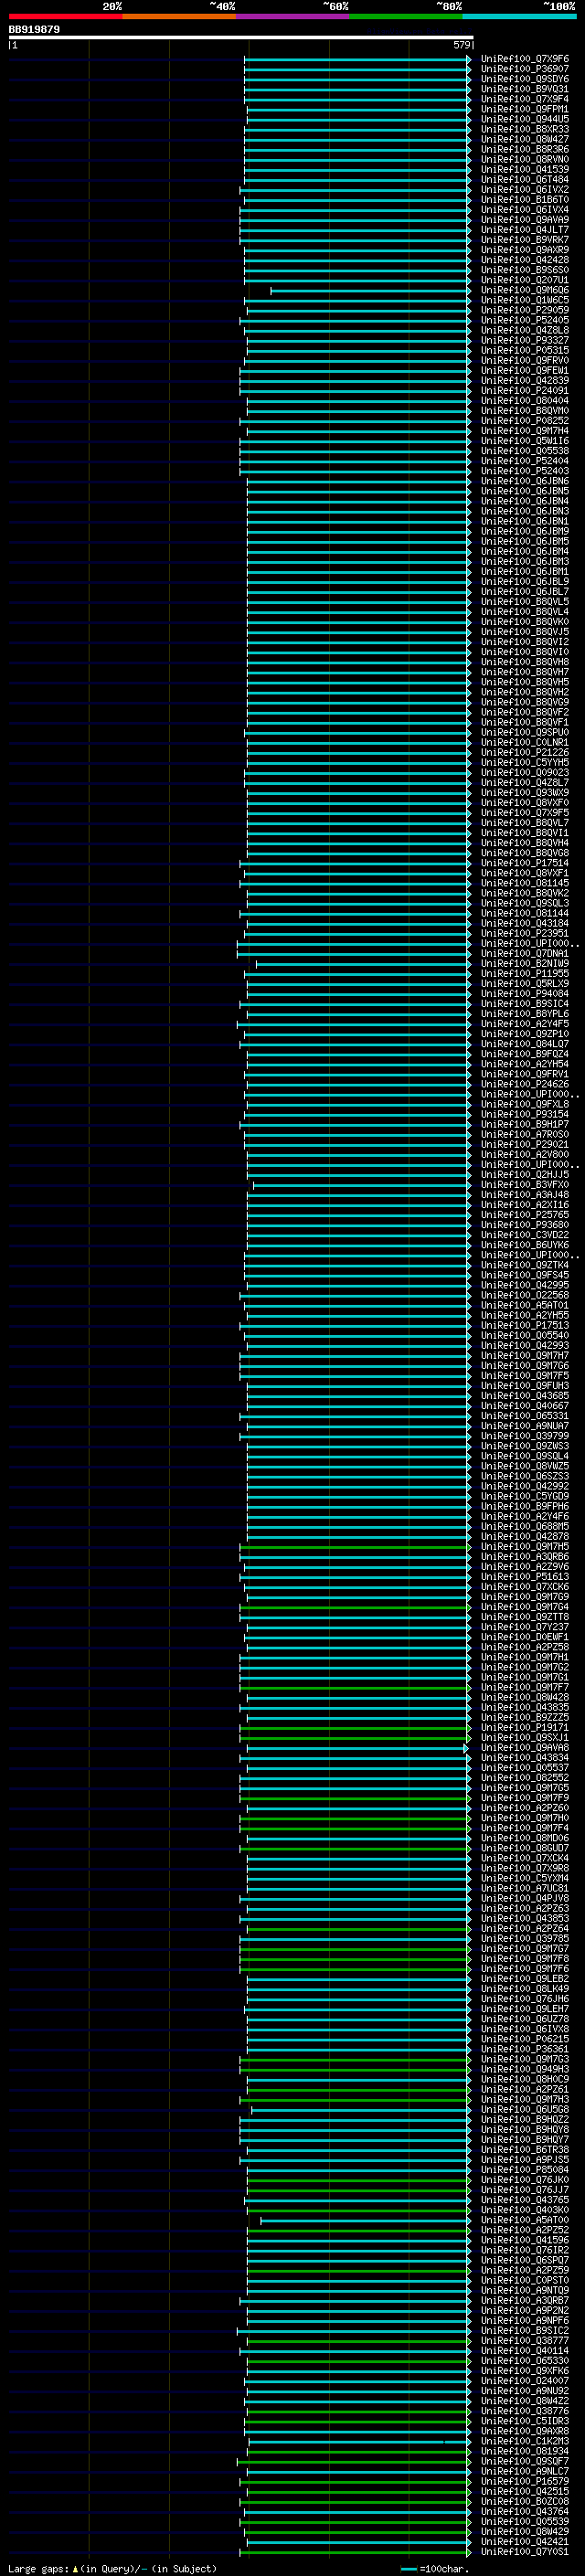Click the red 20% identity legend segment
This screenshot has height=2576, width=585.
coord(65,16)
